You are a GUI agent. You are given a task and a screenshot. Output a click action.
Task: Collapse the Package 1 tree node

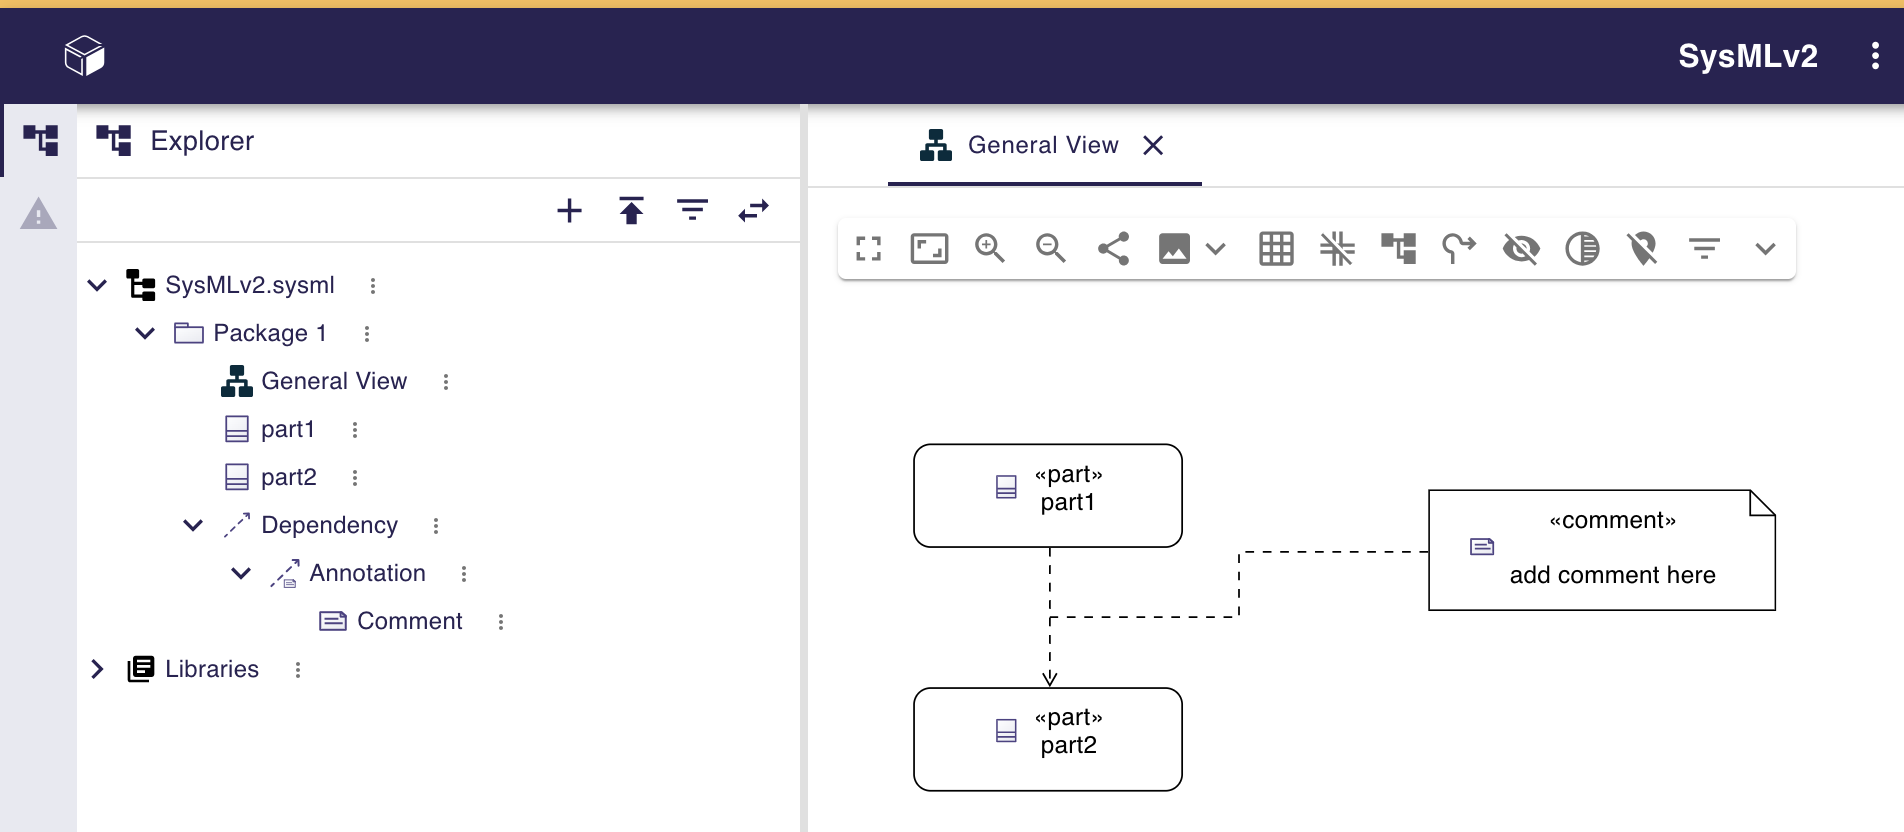(x=145, y=333)
